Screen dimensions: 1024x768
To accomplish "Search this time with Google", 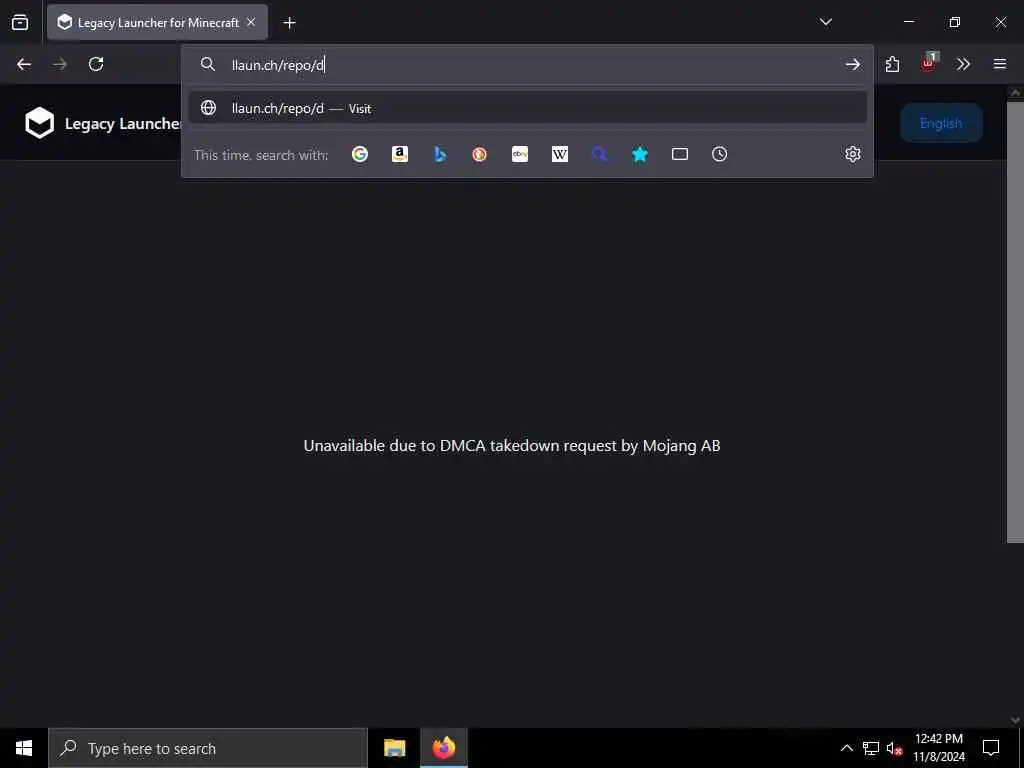I will click(x=360, y=154).
